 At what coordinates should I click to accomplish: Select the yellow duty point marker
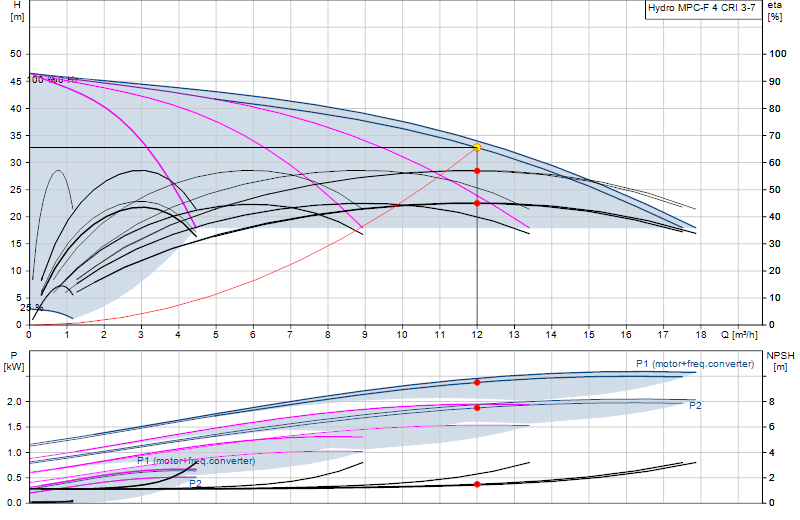pos(477,147)
